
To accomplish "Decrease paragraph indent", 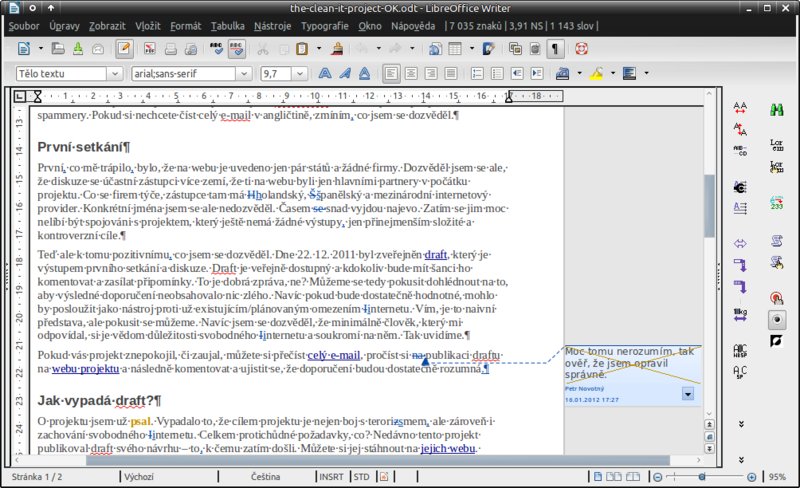I will click(517, 74).
